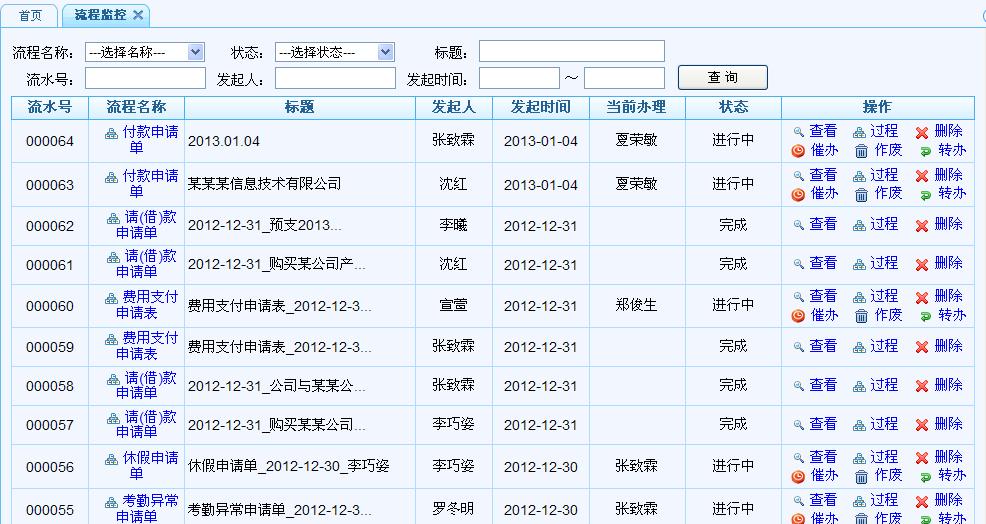Click the 查询 button
Image resolution: width=986 pixels, height=524 pixels.
pos(723,77)
